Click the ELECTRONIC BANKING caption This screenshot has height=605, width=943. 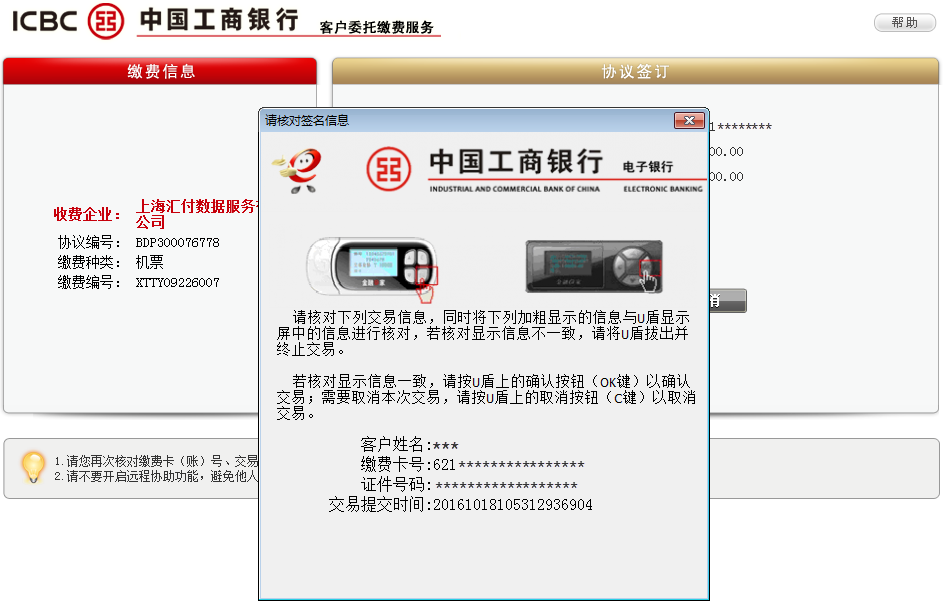(x=663, y=189)
